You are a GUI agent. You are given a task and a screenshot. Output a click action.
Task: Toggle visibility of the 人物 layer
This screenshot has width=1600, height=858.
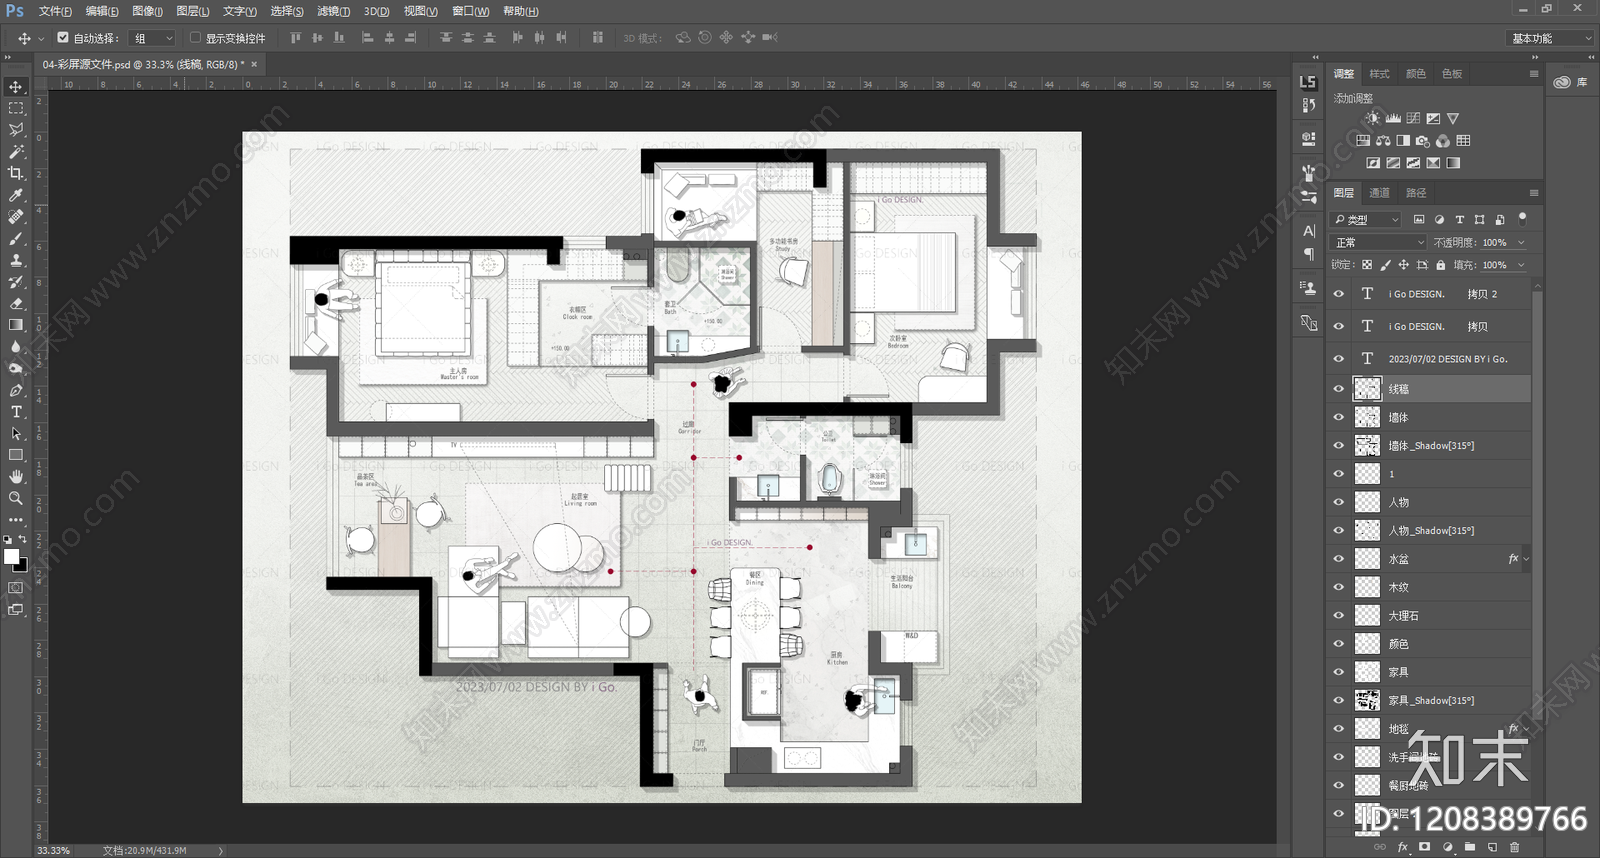(x=1338, y=502)
